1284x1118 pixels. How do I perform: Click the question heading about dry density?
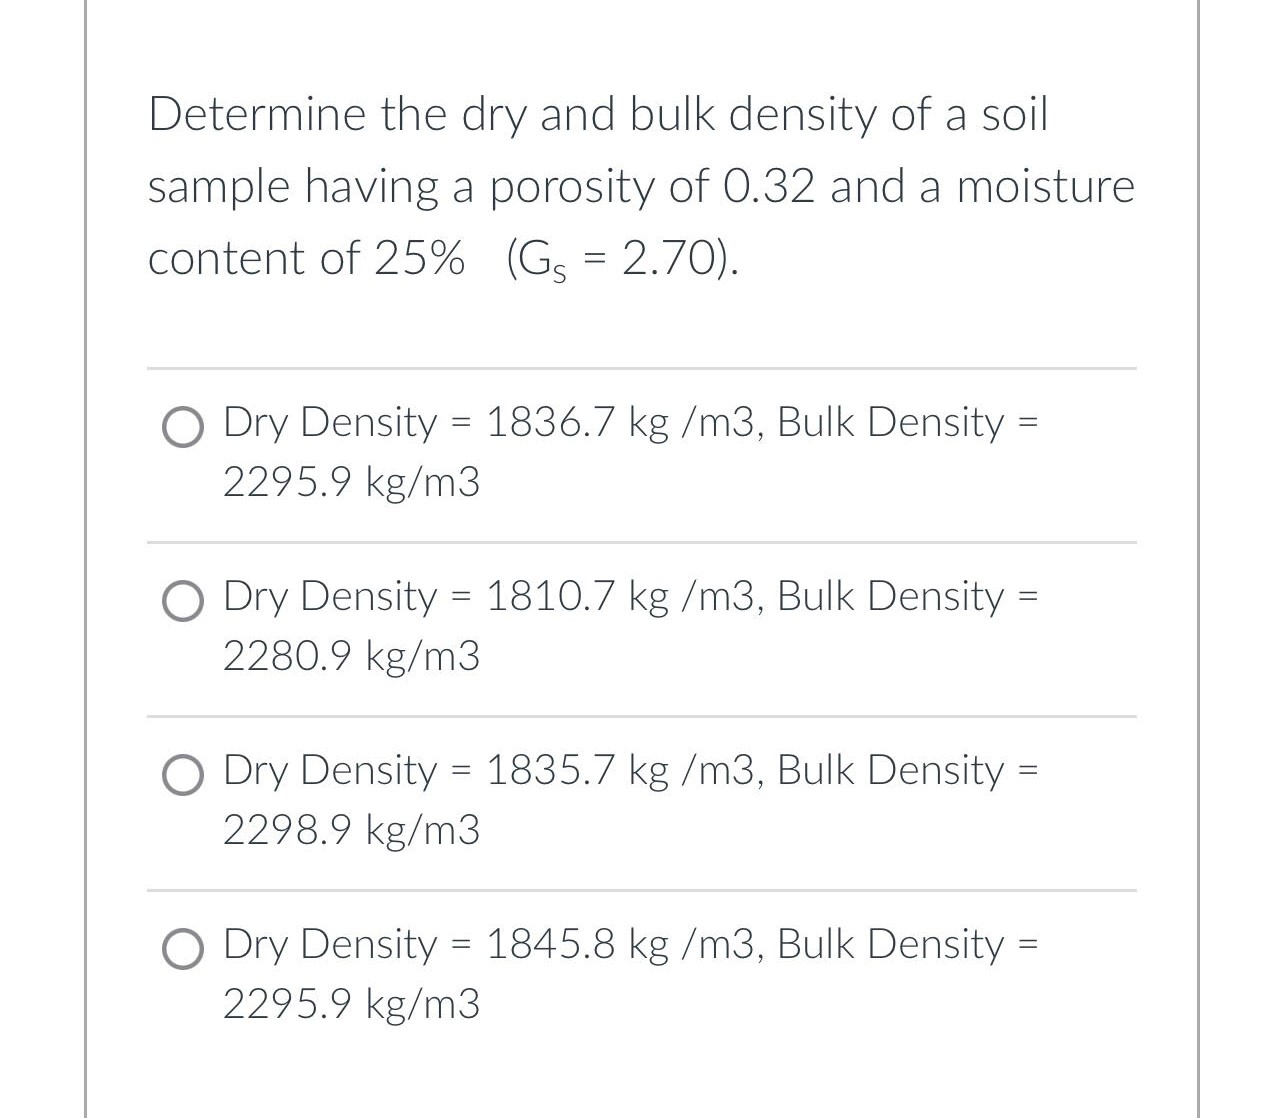coord(598,113)
